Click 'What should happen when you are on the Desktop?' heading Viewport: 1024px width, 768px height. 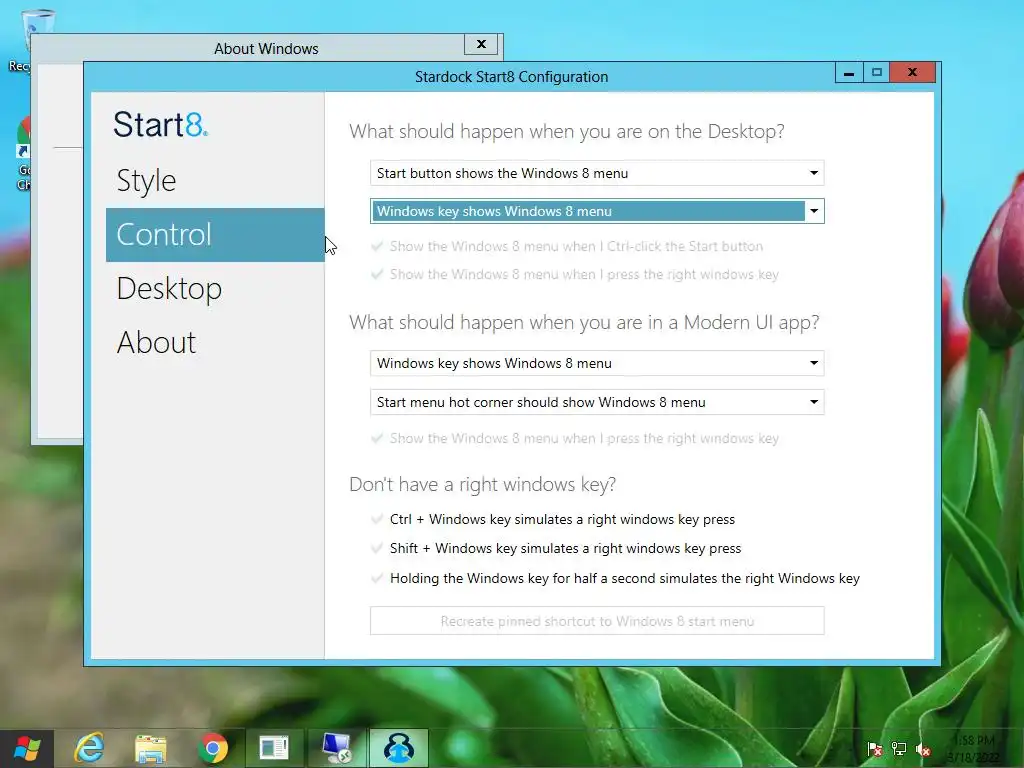pyautogui.click(x=566, y=131)
